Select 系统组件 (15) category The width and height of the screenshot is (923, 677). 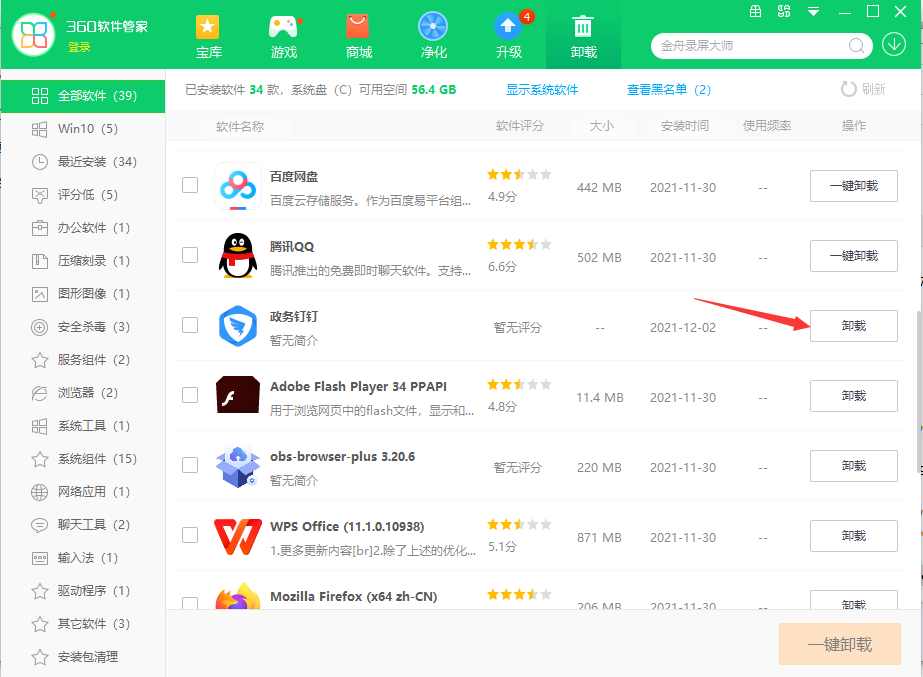(83, 459)
